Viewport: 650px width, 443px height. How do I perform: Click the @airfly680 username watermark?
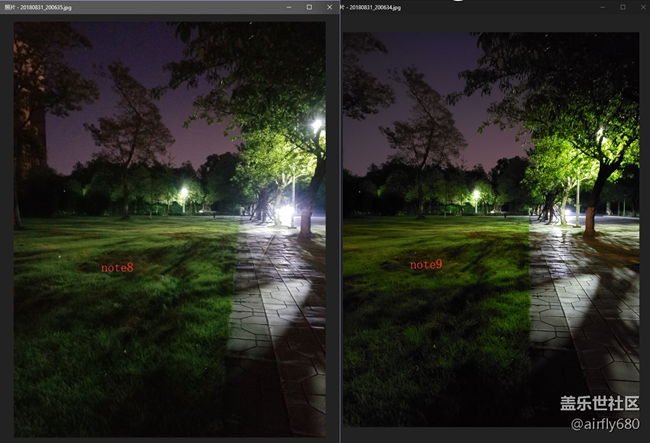[x=601, y=425]
